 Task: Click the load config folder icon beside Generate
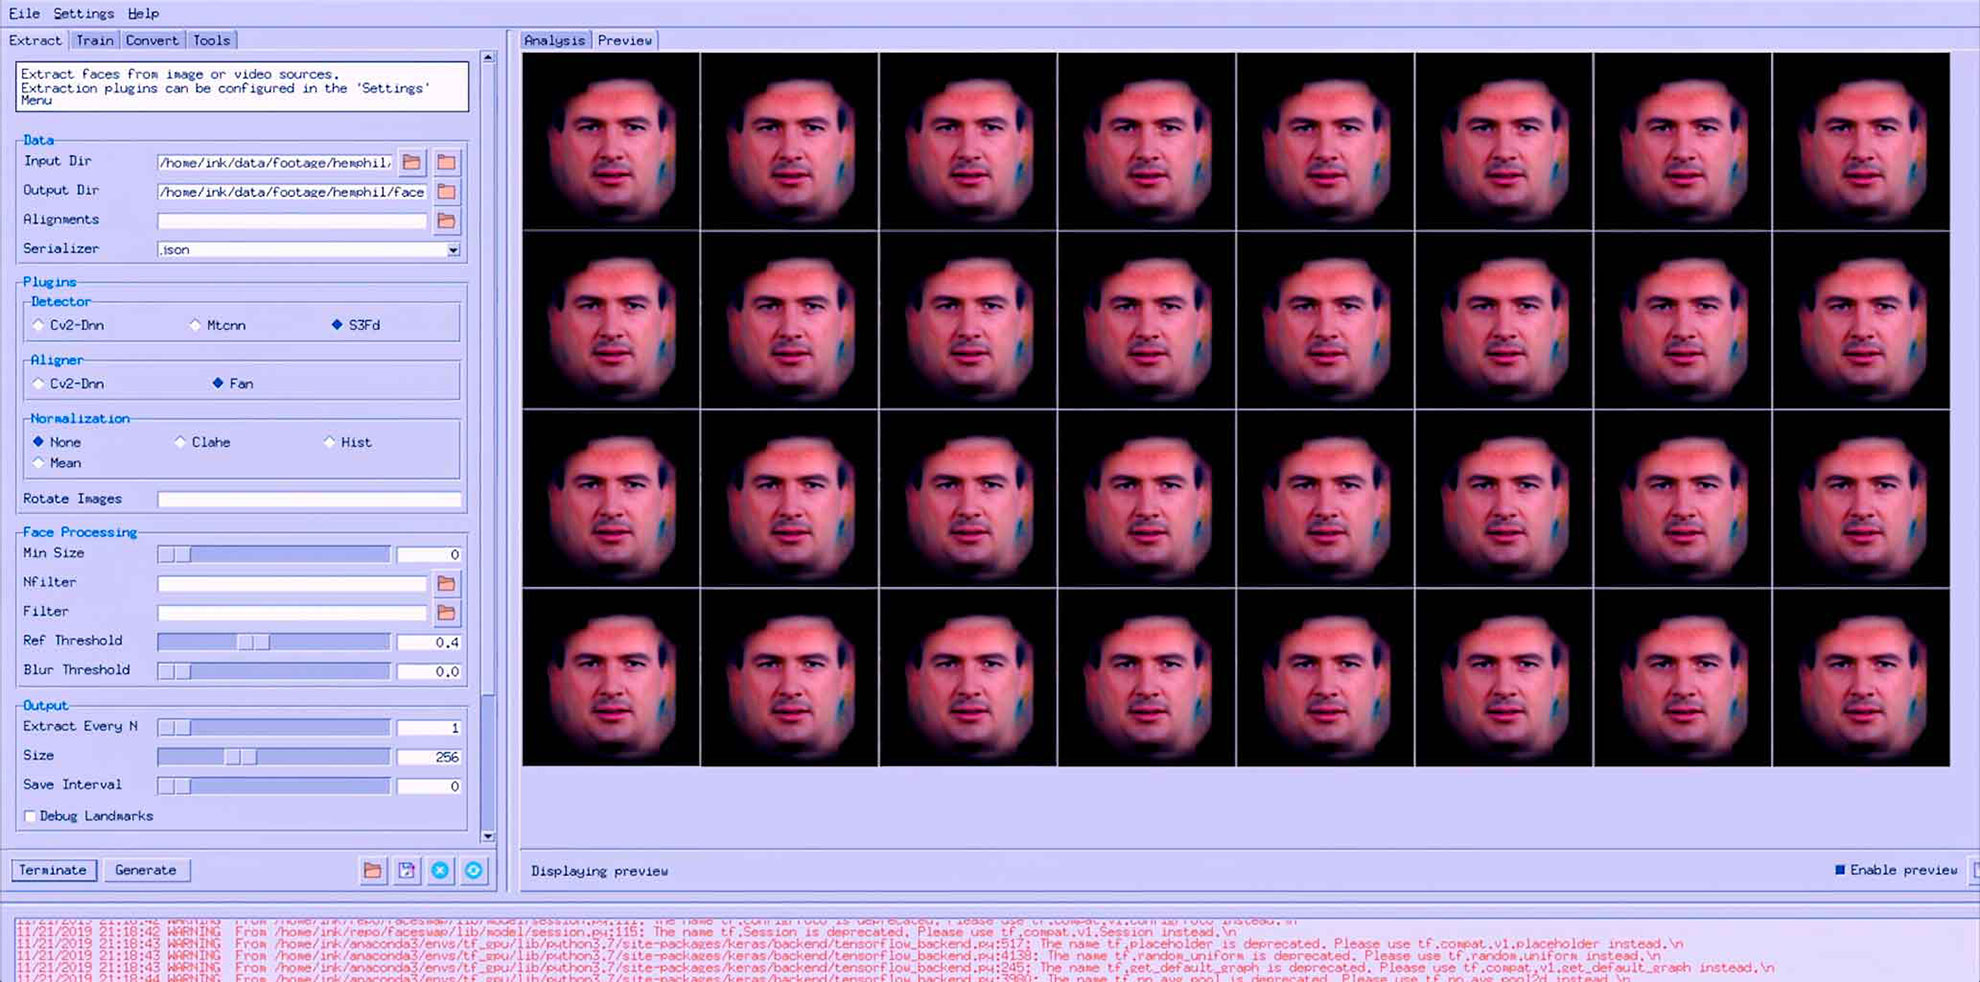372,871
